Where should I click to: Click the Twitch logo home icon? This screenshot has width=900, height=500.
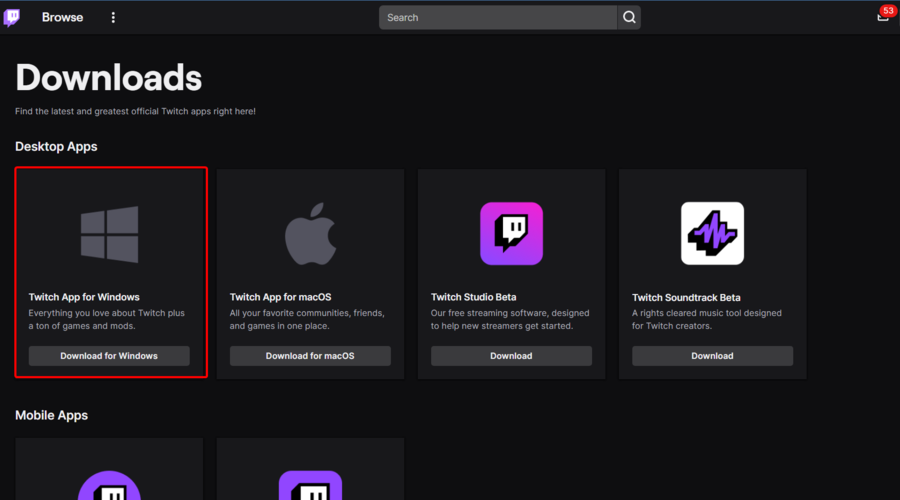[x=11, y=17]
